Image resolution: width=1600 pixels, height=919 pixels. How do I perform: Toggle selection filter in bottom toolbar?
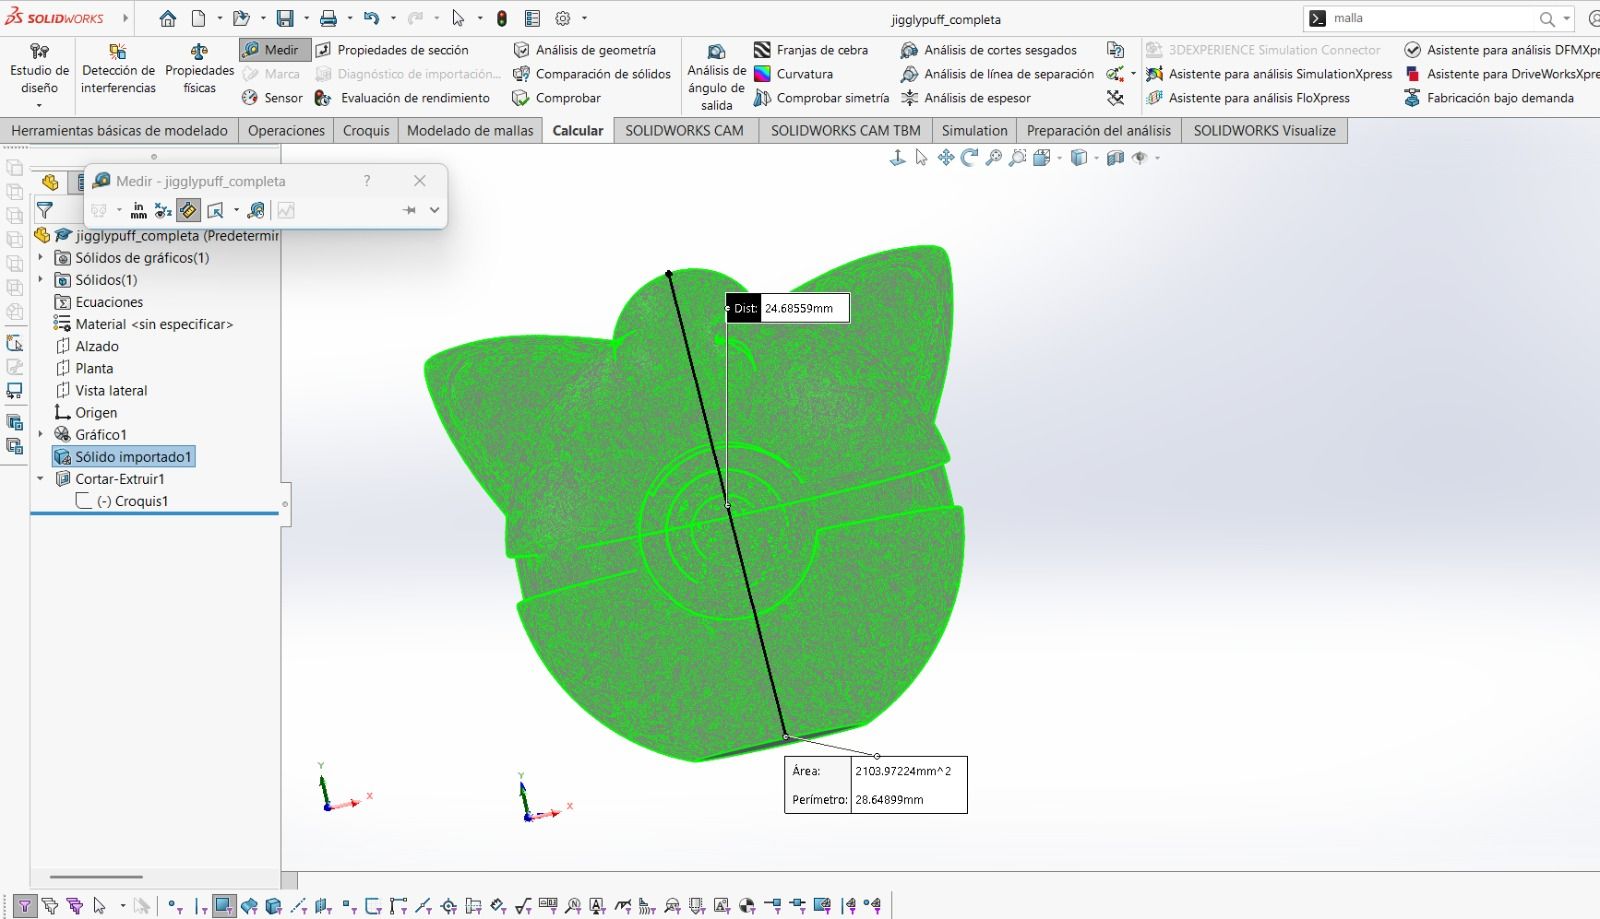(25, 906)
